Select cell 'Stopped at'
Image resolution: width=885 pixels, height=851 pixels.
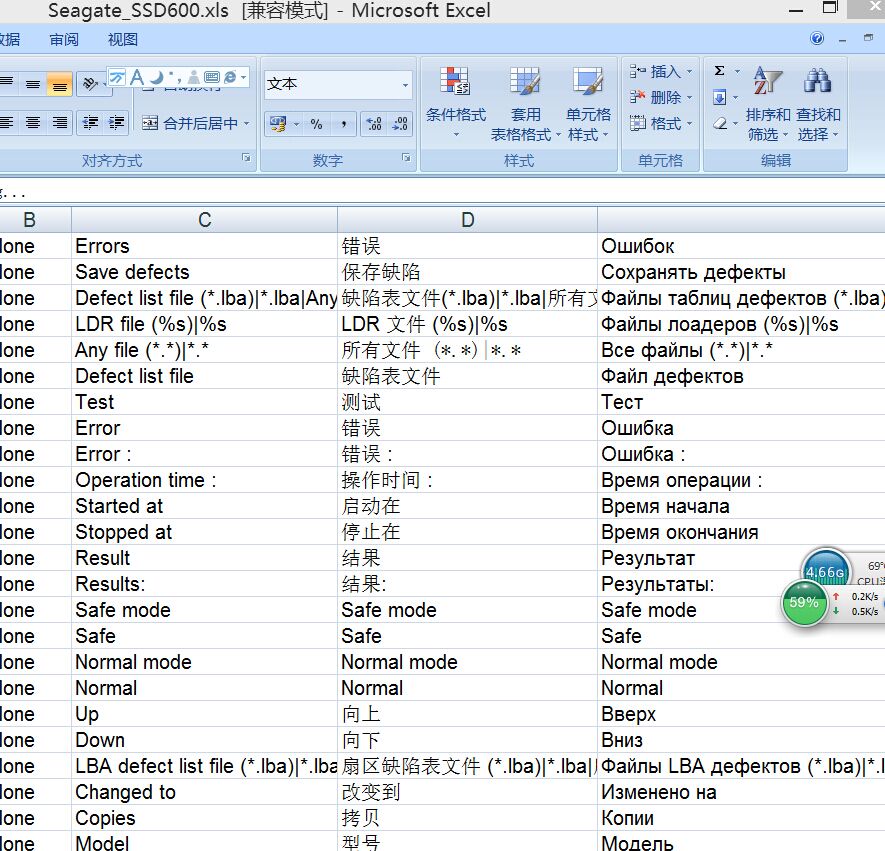point(204,532)
